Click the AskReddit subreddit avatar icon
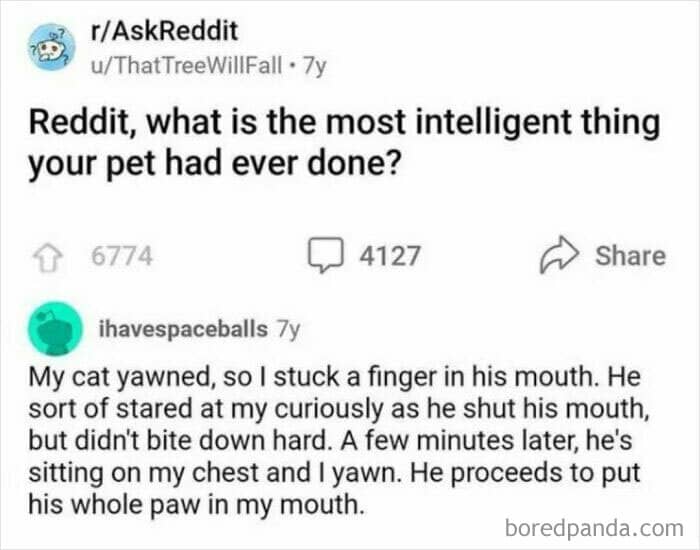Viewport: 700px width, 550px height. tap(51, 47)
